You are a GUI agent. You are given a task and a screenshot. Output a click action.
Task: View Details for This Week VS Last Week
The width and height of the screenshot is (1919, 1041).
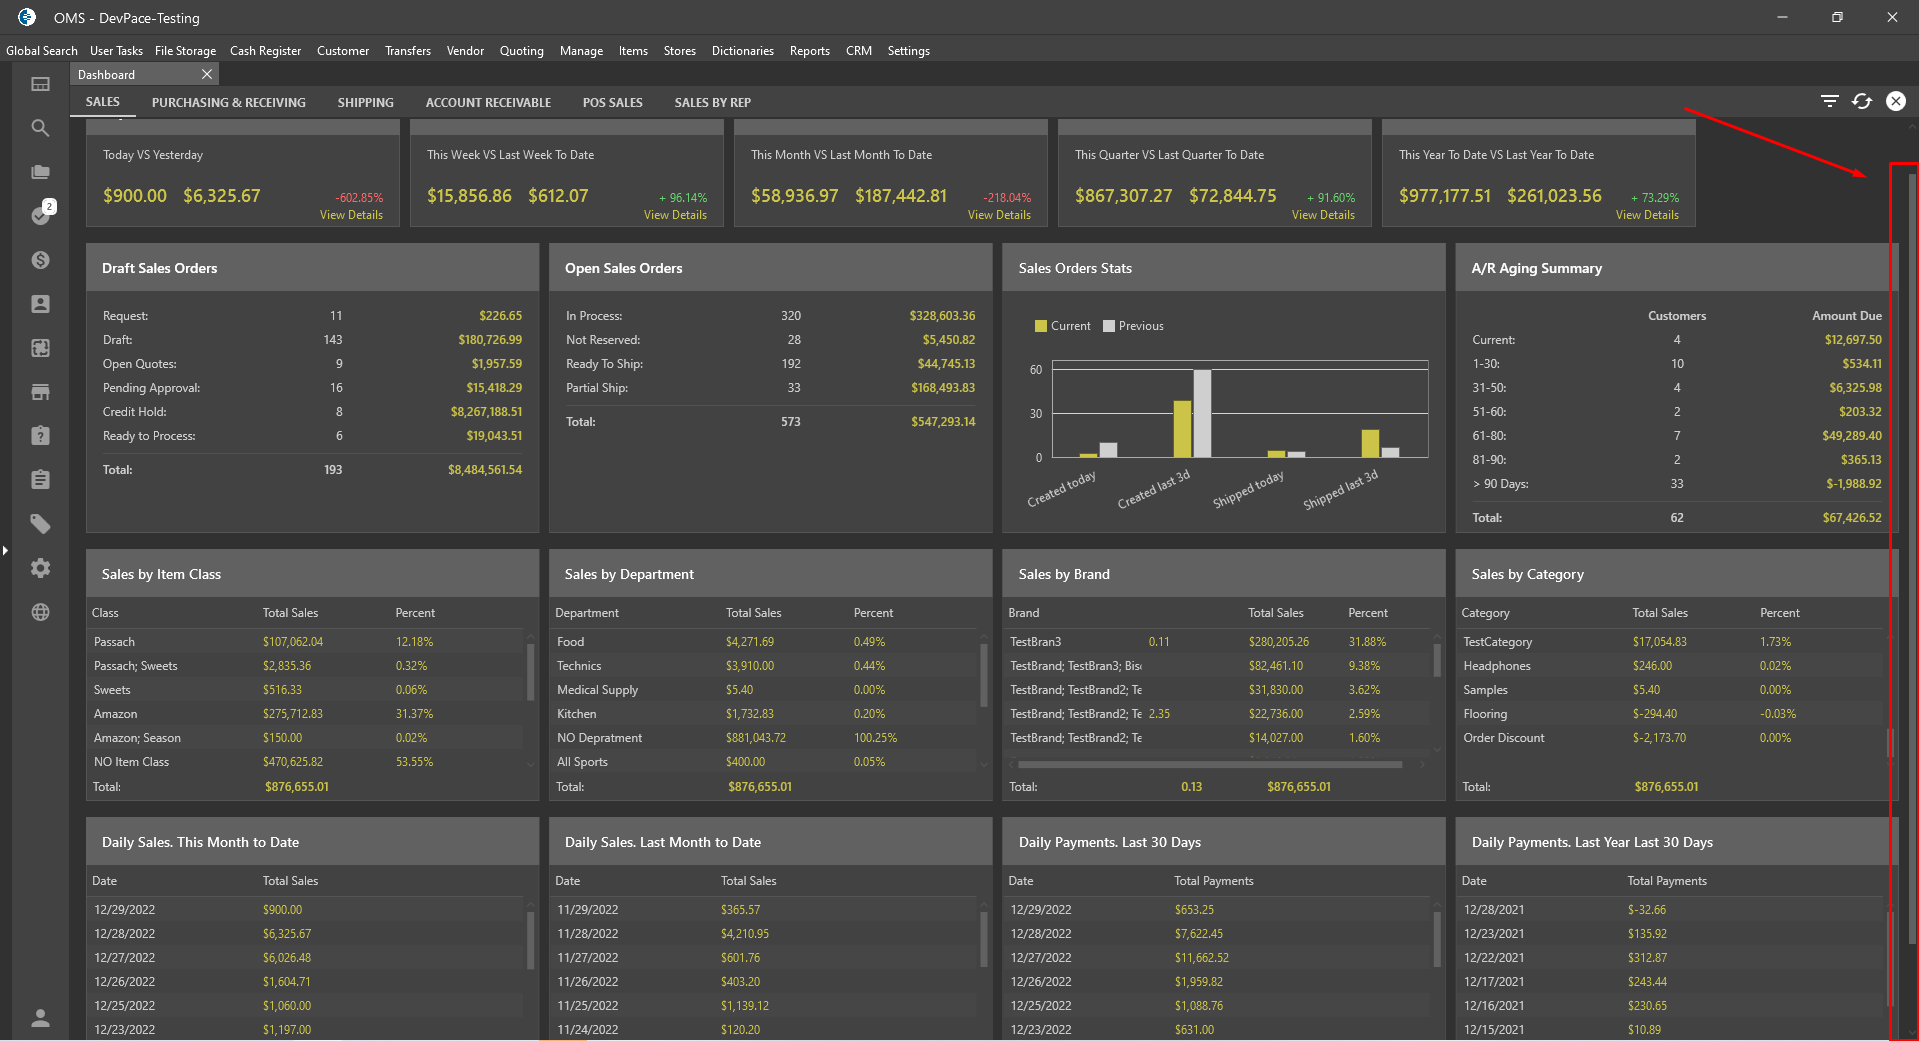675,215
